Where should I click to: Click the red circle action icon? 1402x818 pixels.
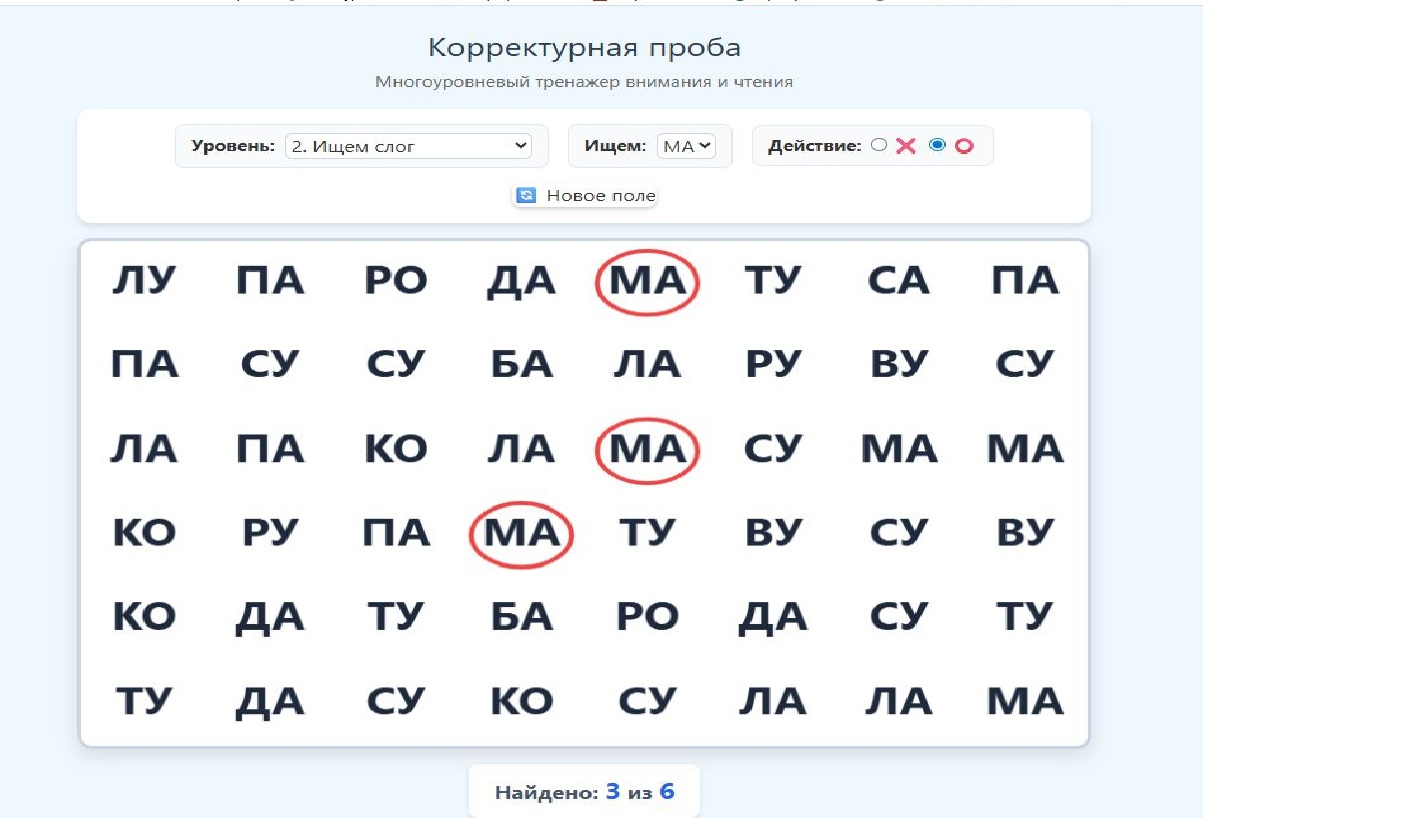(964, 146)
